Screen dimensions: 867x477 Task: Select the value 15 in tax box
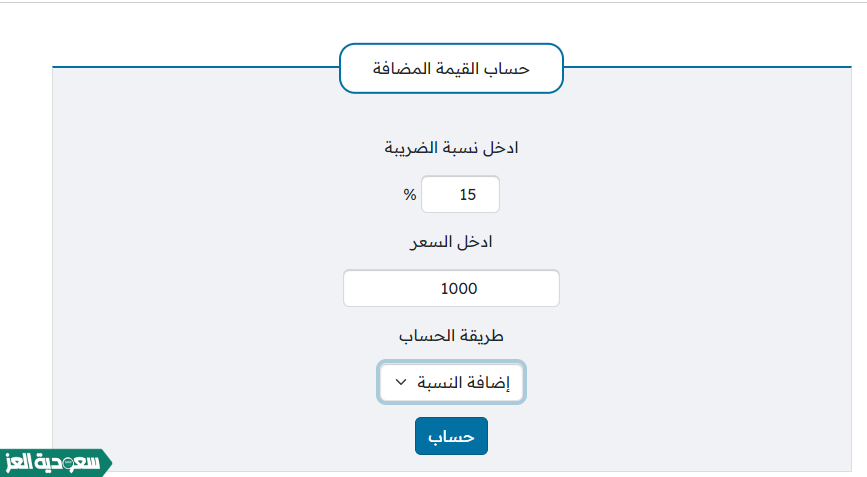[467, 195]
